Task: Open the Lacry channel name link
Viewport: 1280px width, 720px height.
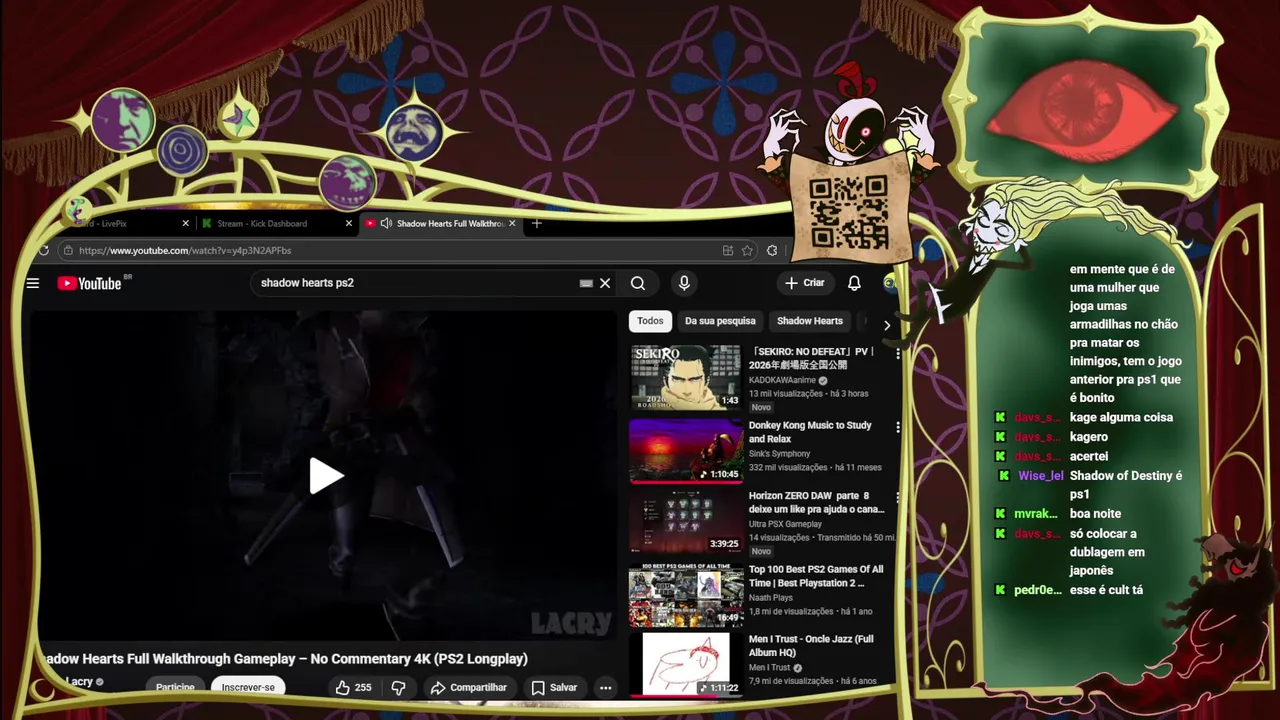Action: click(79, 681)
